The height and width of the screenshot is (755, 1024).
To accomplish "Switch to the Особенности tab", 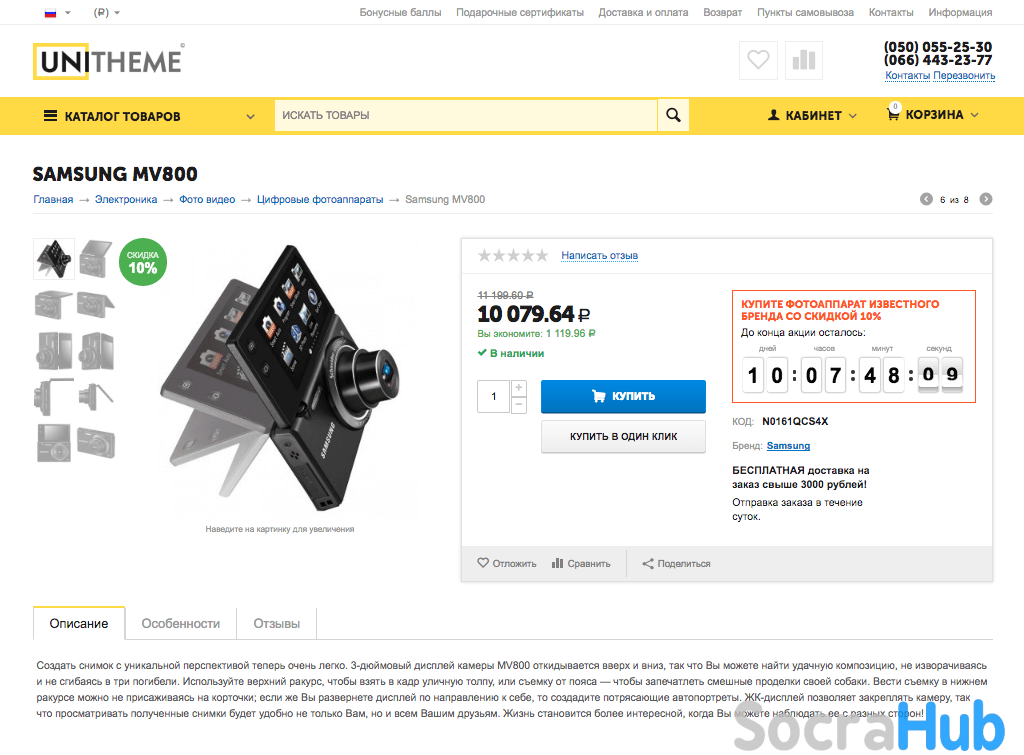I will [x=181, y=624].
